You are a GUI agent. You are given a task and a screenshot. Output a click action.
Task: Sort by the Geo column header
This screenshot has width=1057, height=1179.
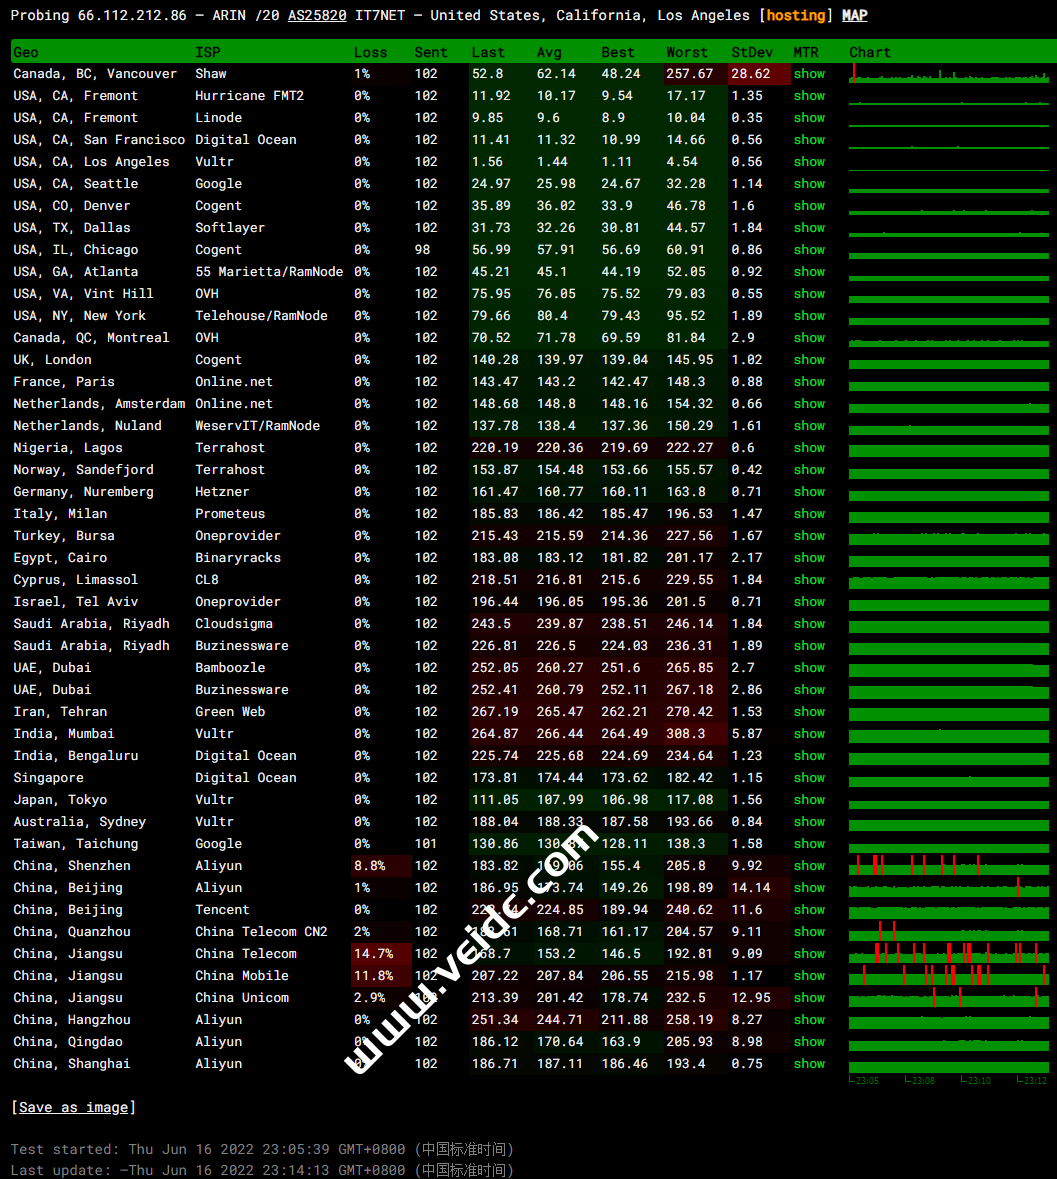tap(26, 52)
